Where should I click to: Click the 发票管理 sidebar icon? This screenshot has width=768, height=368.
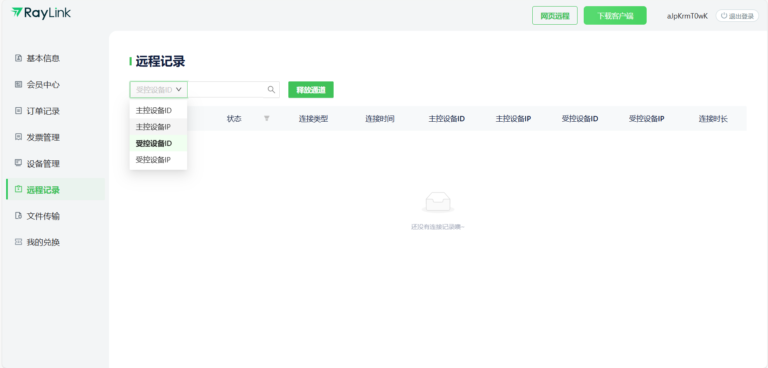[x=19, y=137]
